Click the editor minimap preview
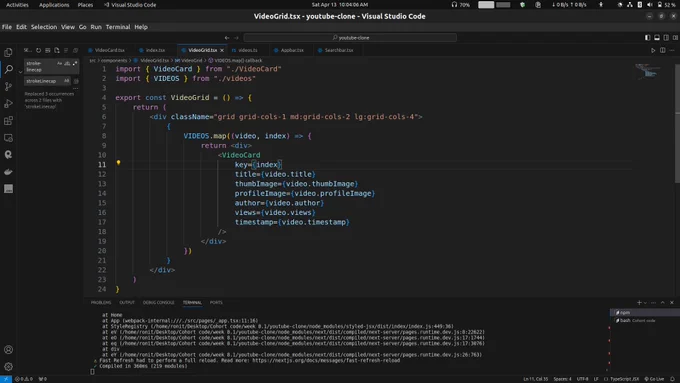 coord(648,72)
